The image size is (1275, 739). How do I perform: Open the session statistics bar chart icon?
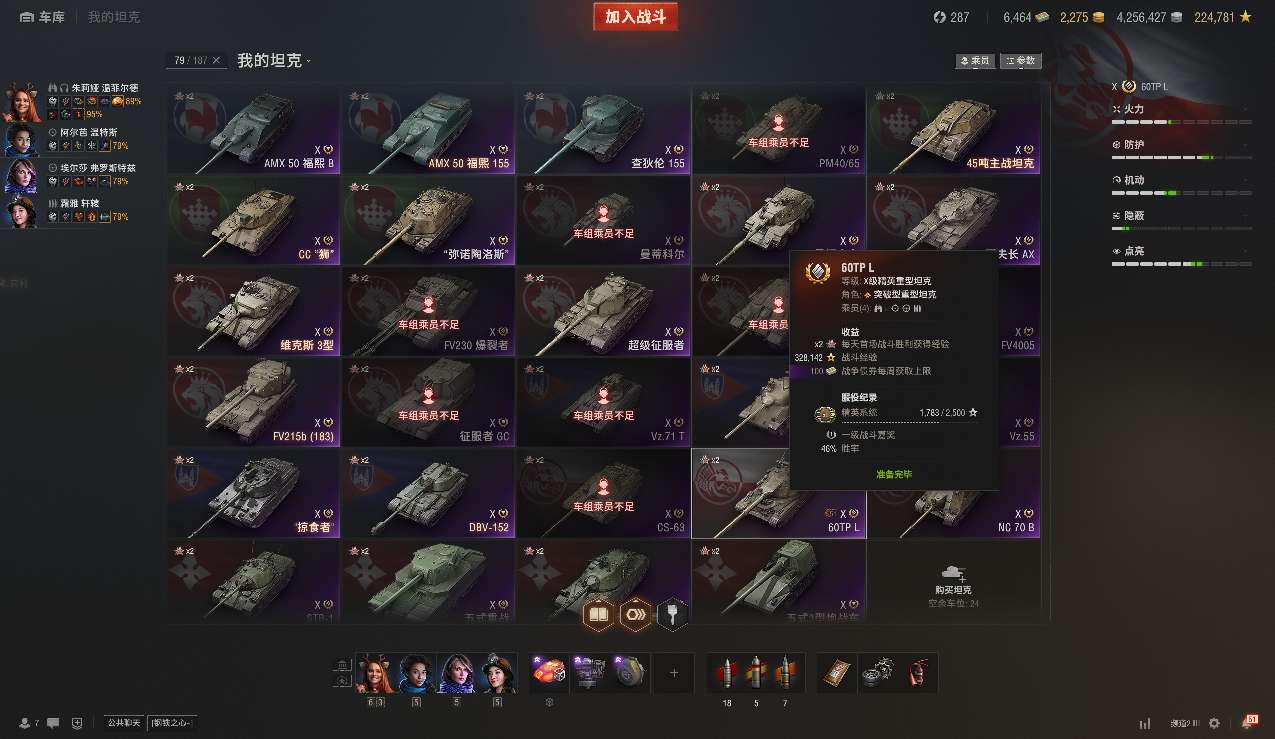coord(1145,723)
